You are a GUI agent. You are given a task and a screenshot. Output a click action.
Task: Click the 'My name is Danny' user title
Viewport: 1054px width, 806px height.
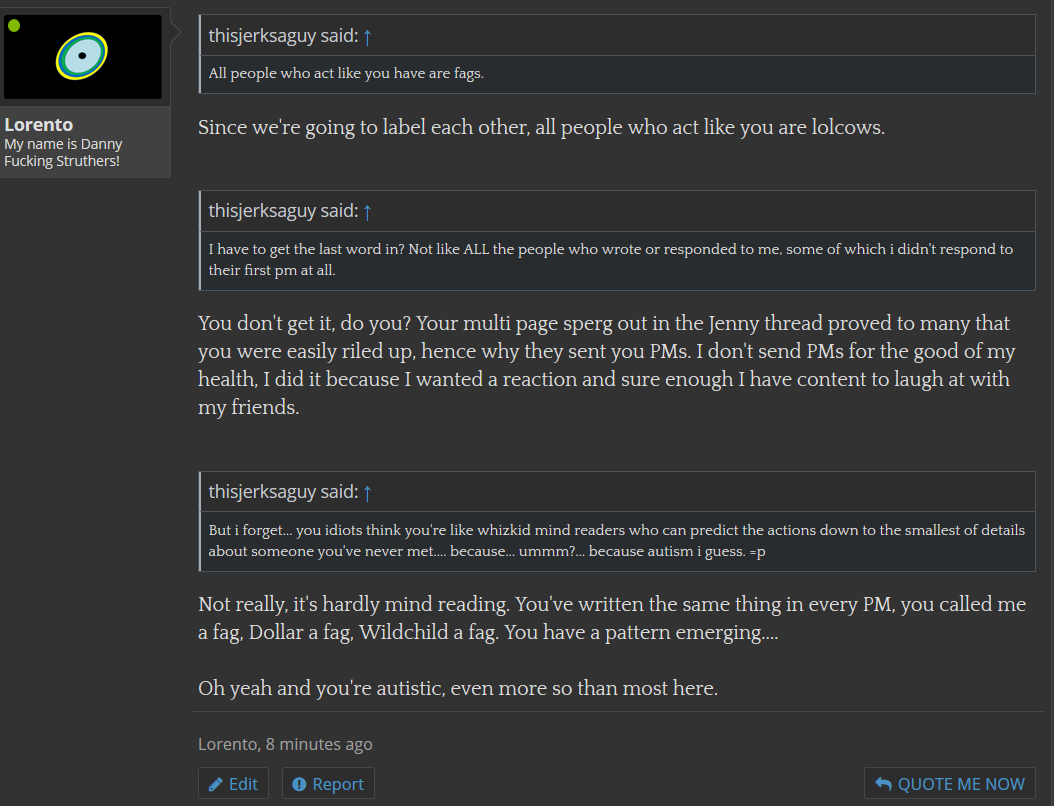pyautogui.click(x=63, y=153)
